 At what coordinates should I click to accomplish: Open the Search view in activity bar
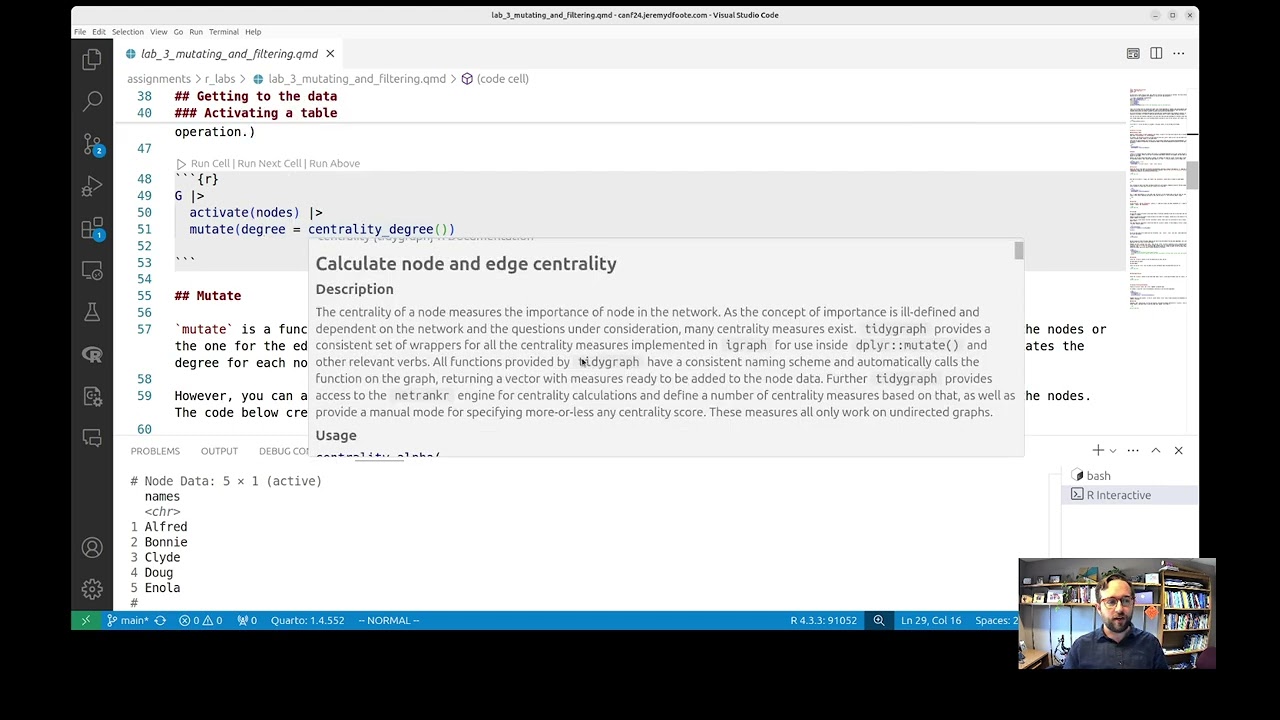click(92, 101)
